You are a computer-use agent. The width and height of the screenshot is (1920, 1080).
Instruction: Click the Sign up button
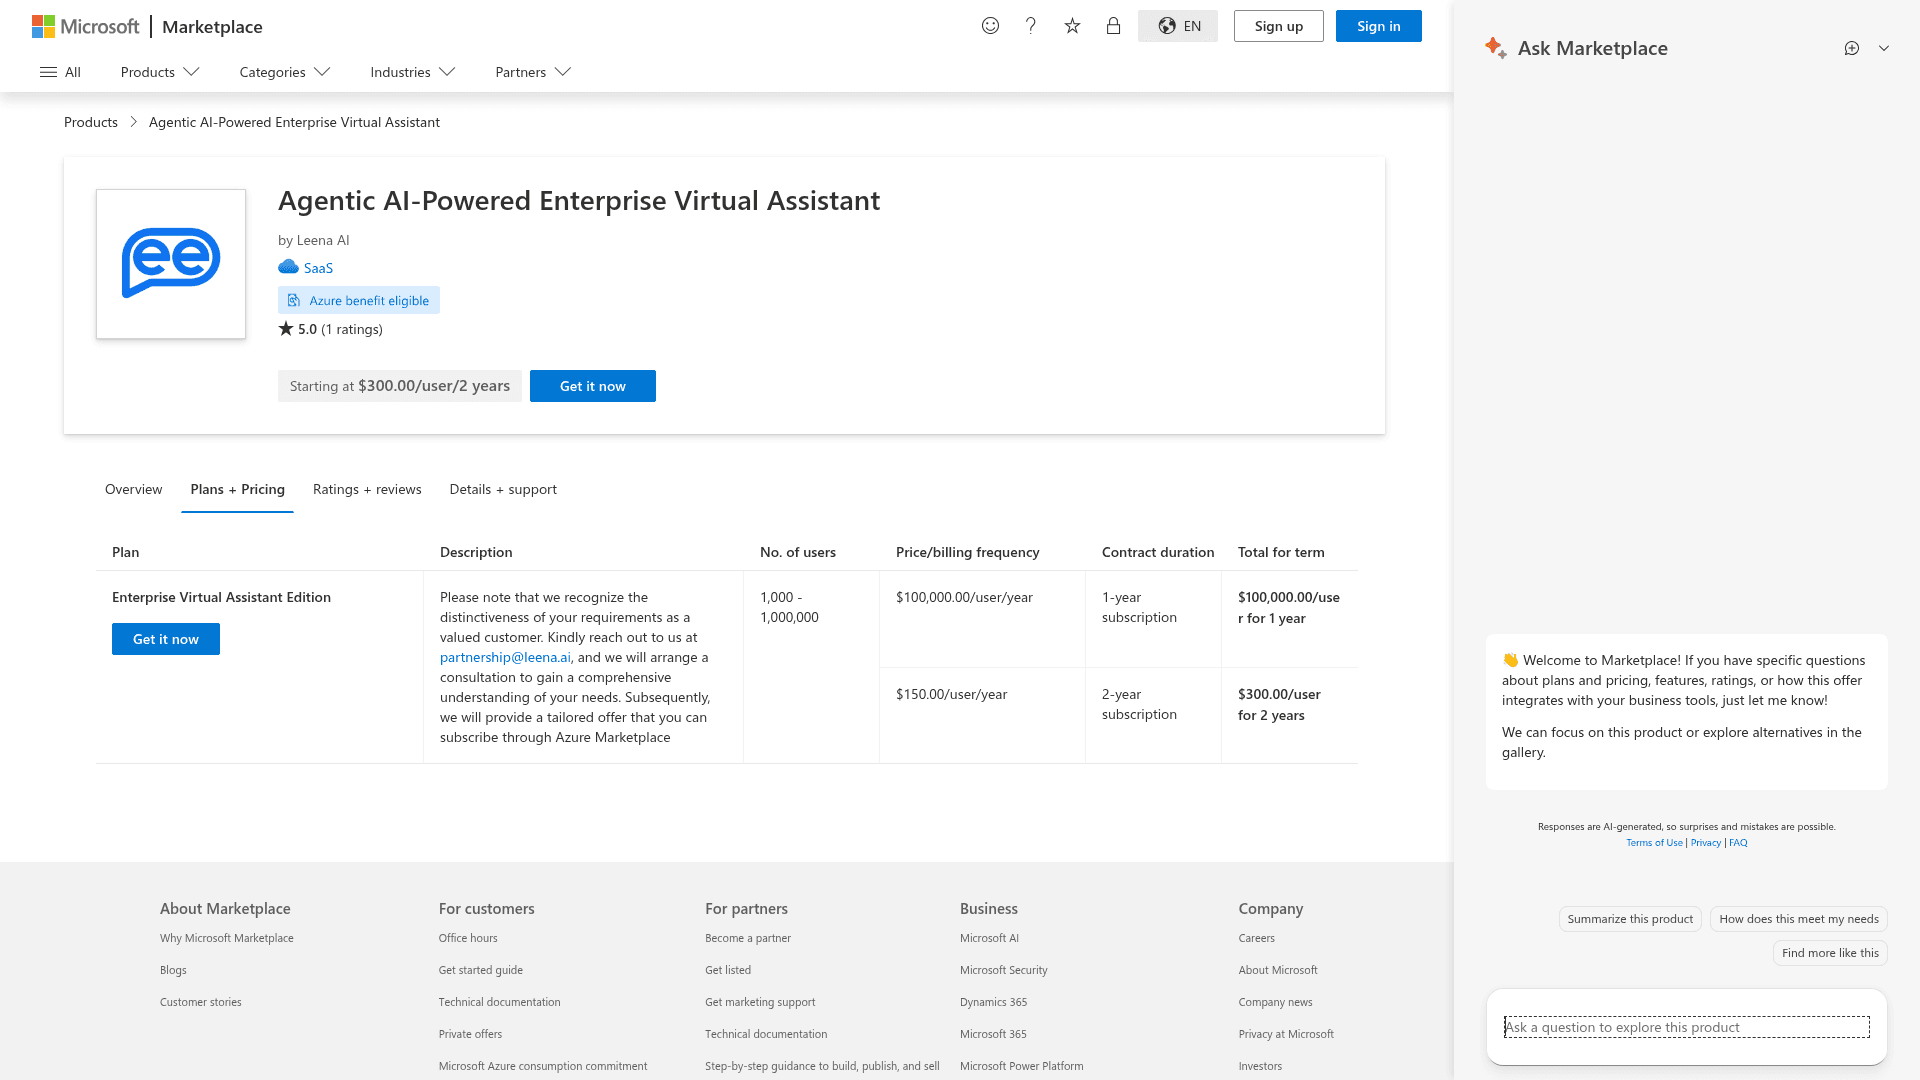click(x=1278, y=26)
